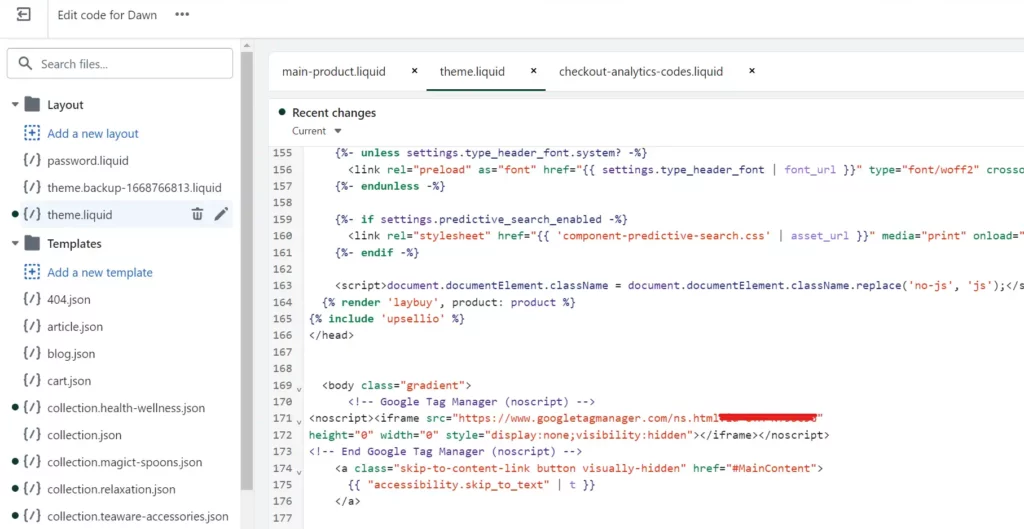
Task: Click the render 'laybuy' code line
Action: tap(449, 302)
